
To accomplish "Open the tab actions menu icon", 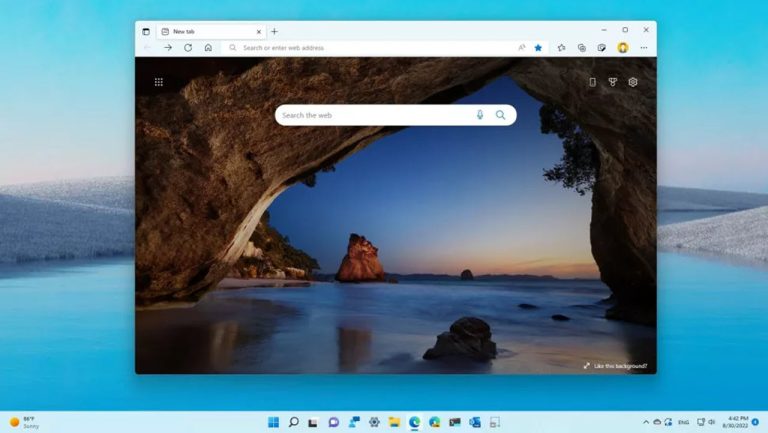I will (146, 31).
